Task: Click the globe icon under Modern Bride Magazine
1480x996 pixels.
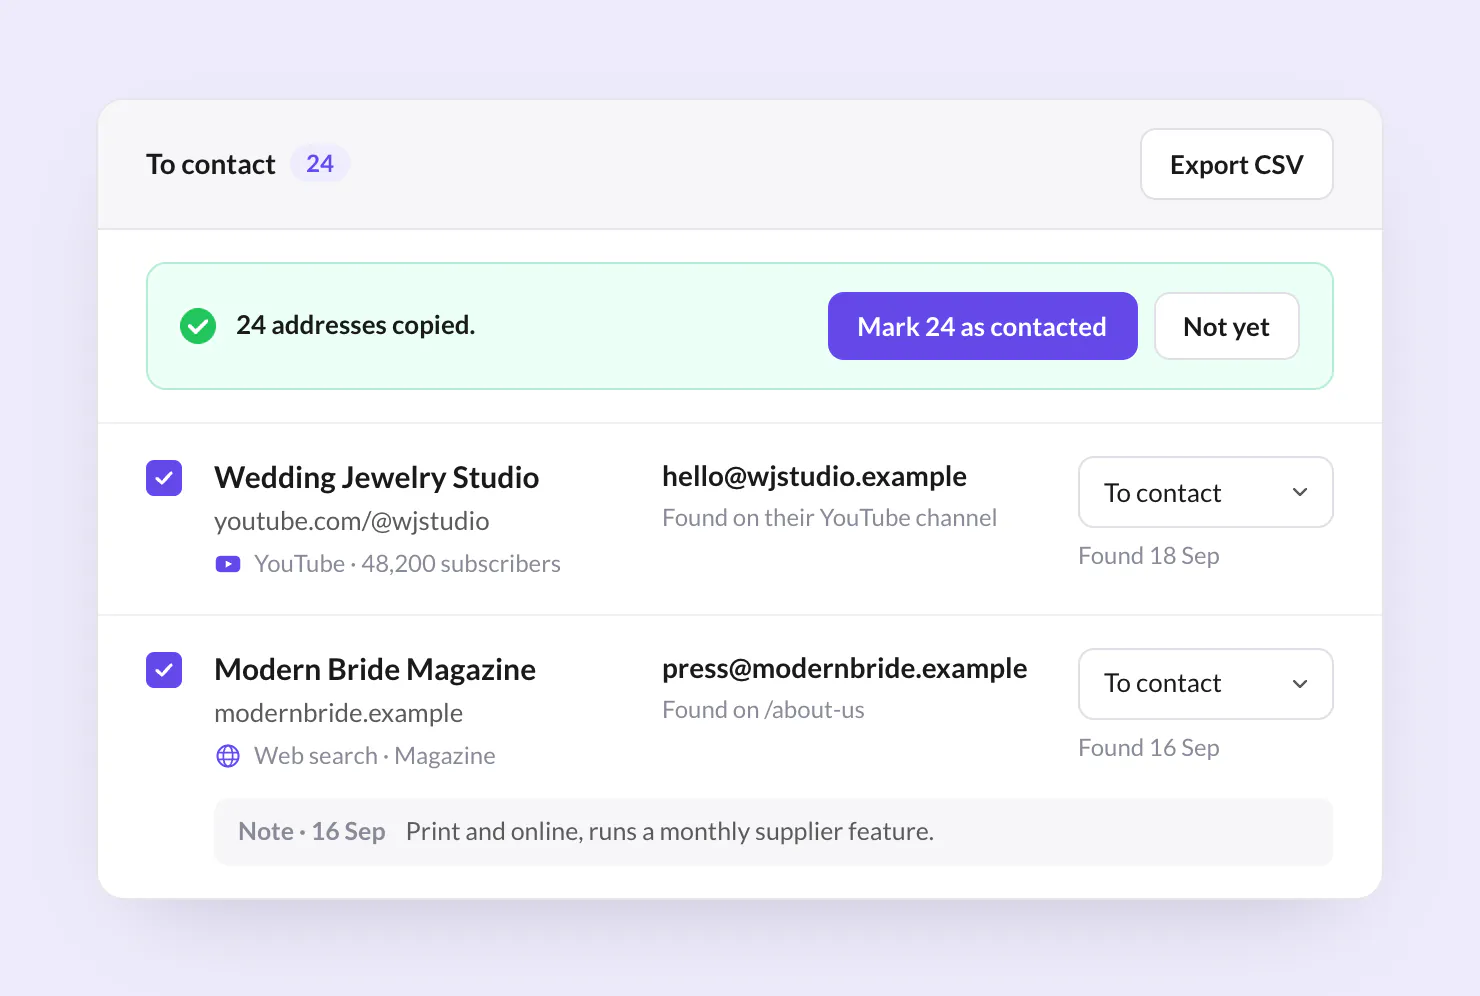Action: click(228, 756)
